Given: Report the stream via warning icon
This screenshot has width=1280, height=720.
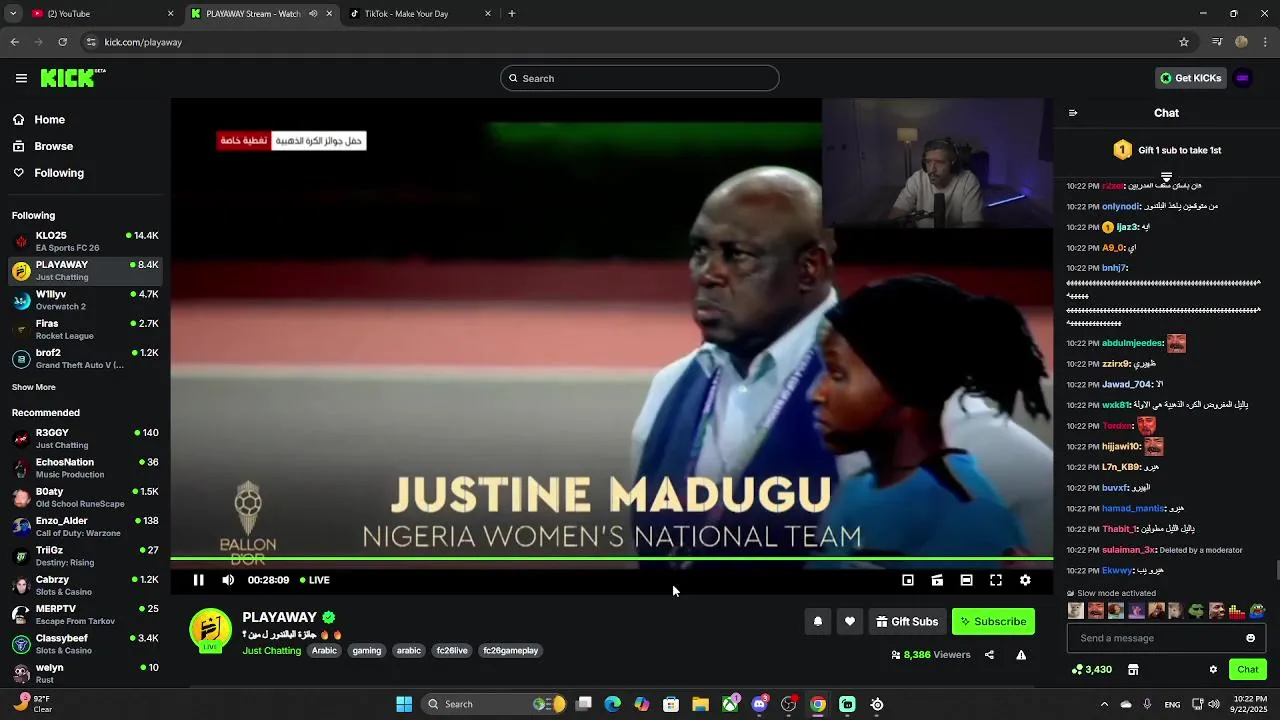Looking at the screenshot, I should coord(1021,655).
